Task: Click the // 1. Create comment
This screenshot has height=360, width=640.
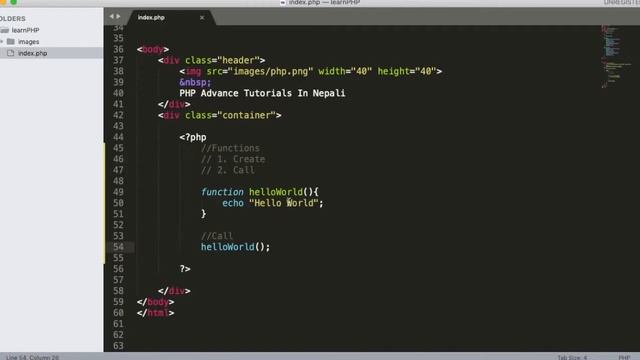Action: pos(233,159)
